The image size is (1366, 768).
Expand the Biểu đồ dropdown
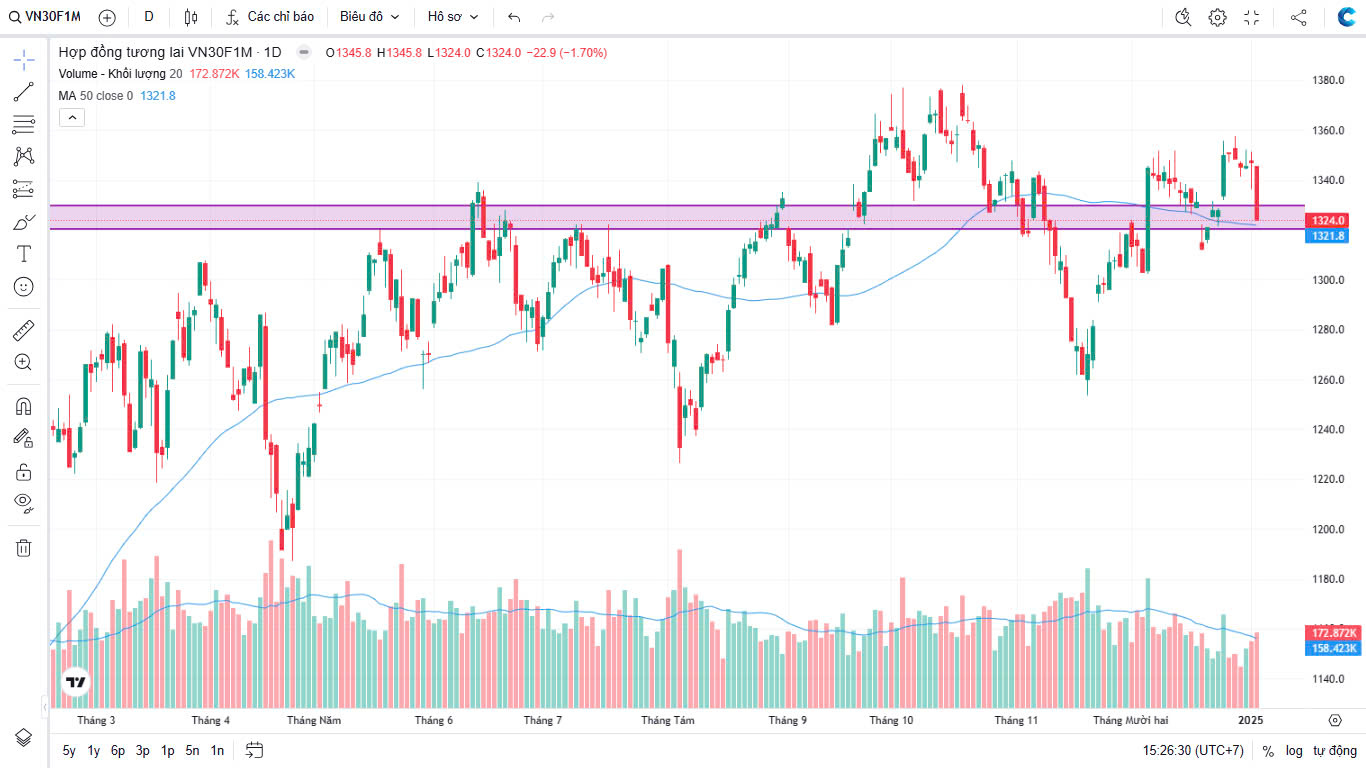[x=369, y=17]
